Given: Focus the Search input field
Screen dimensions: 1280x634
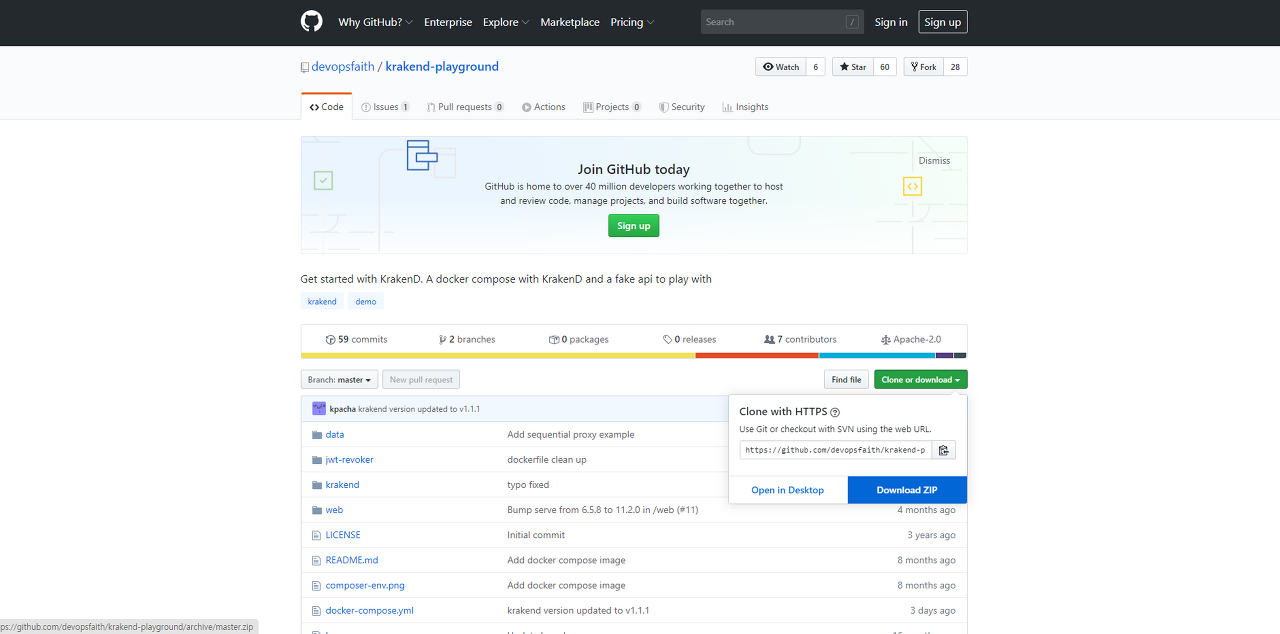Looking at the screenshot, I should pos(782,22).
